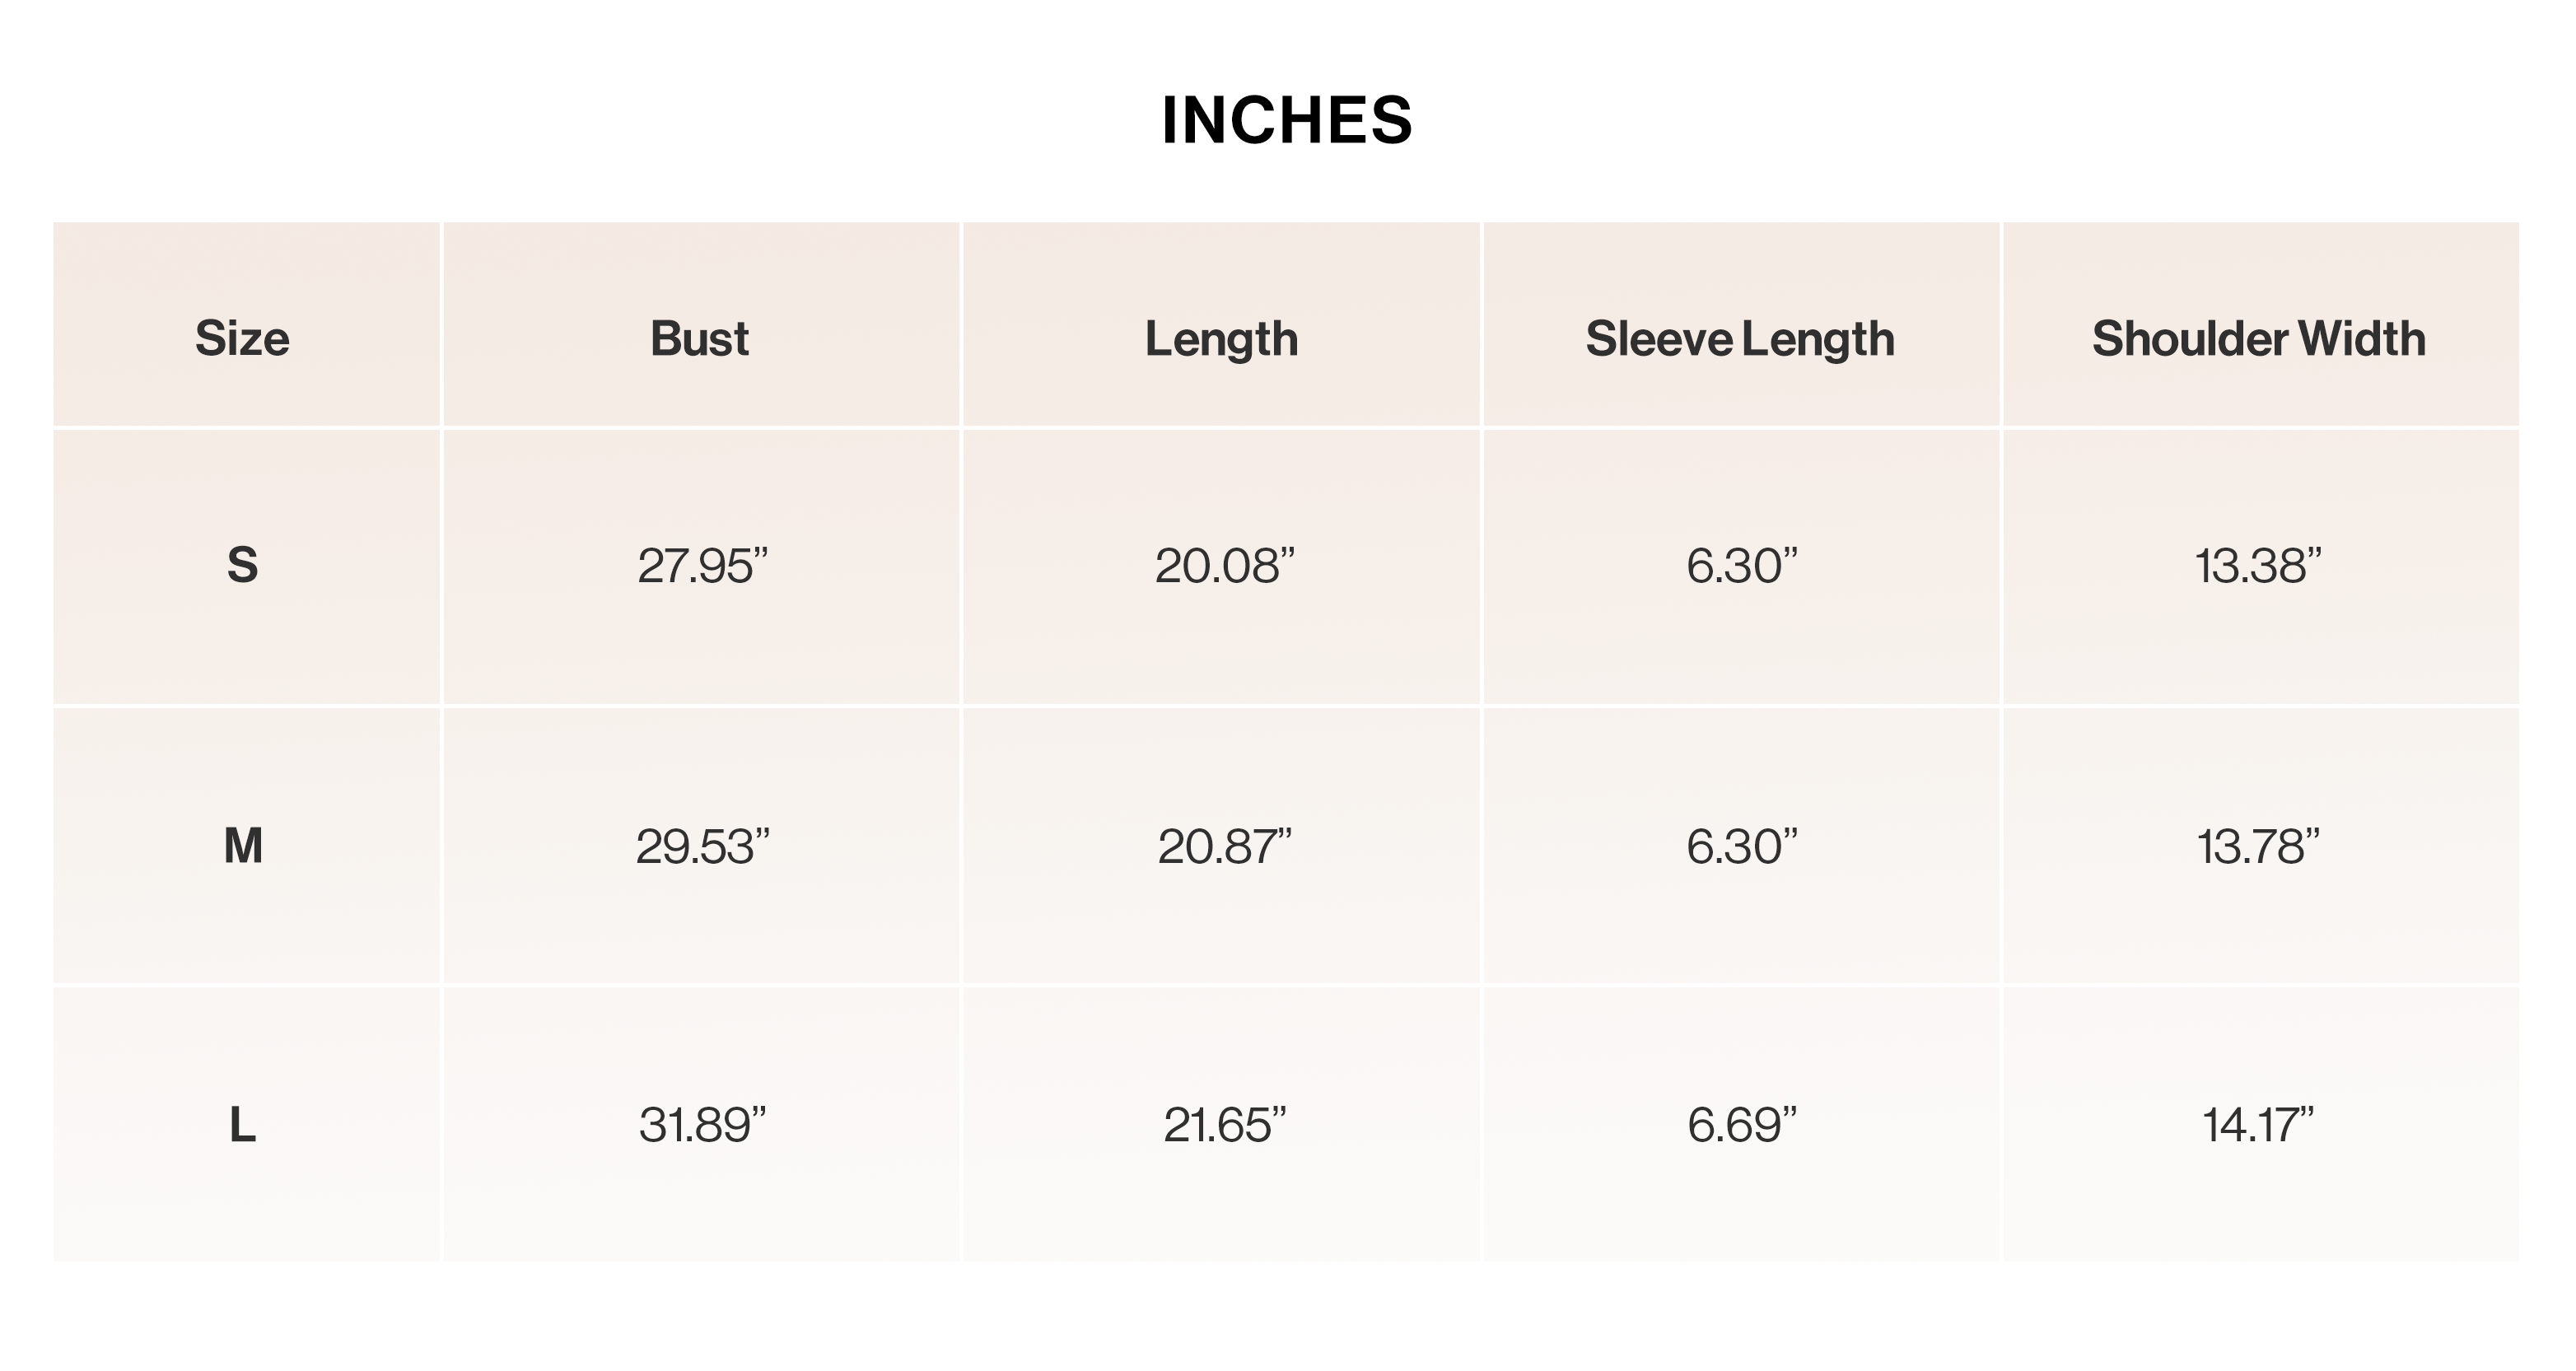The height and width of the screenshot is (1371, 2576).
Task: Select the Size column header
Action: coord(242,338)
